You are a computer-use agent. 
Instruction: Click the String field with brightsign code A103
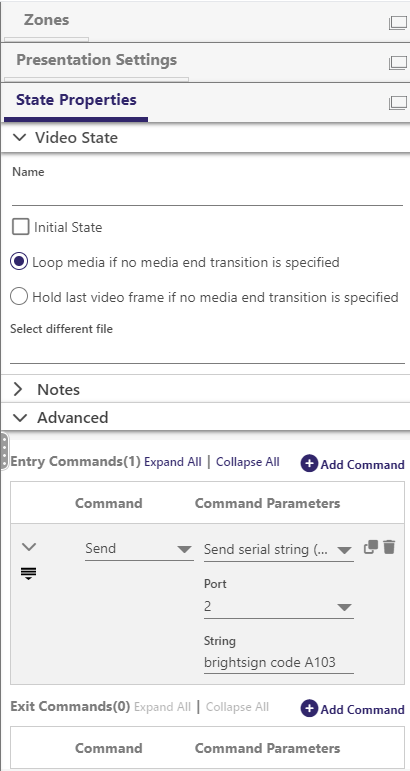pyautogui.click(x=279, y=662)
